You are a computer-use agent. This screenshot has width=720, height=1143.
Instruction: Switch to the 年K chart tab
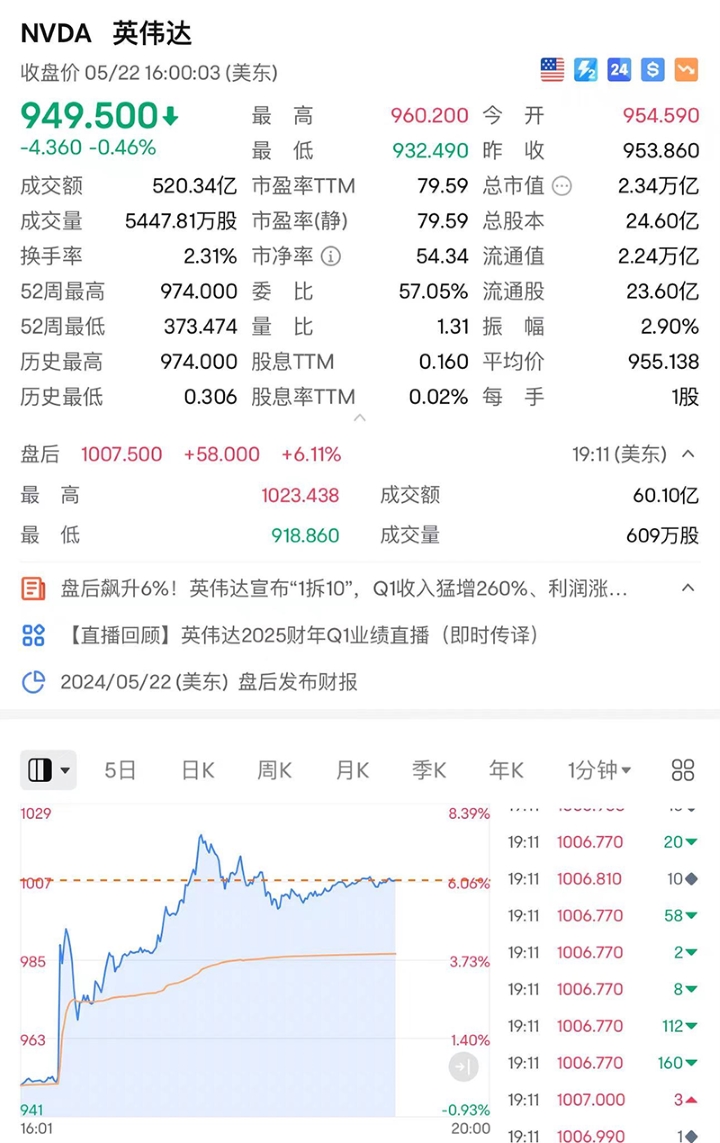tap(506, 770)
